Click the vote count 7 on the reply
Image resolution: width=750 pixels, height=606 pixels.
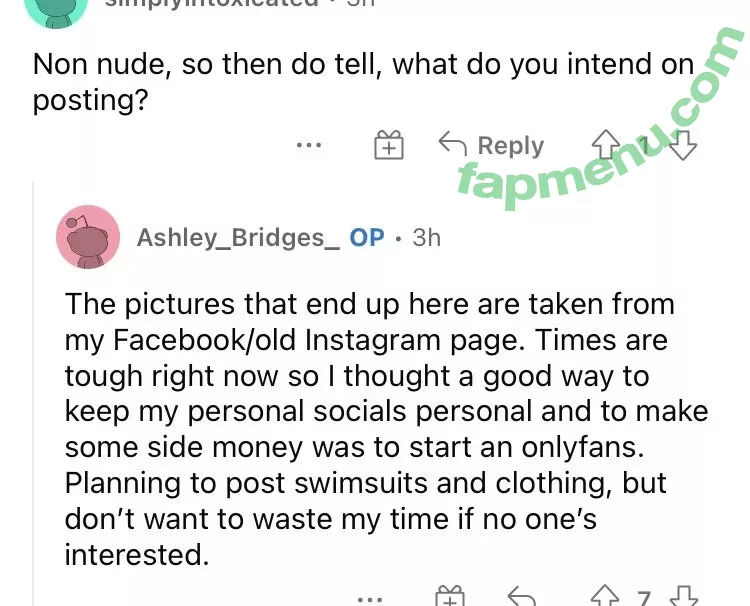[644, 598]
